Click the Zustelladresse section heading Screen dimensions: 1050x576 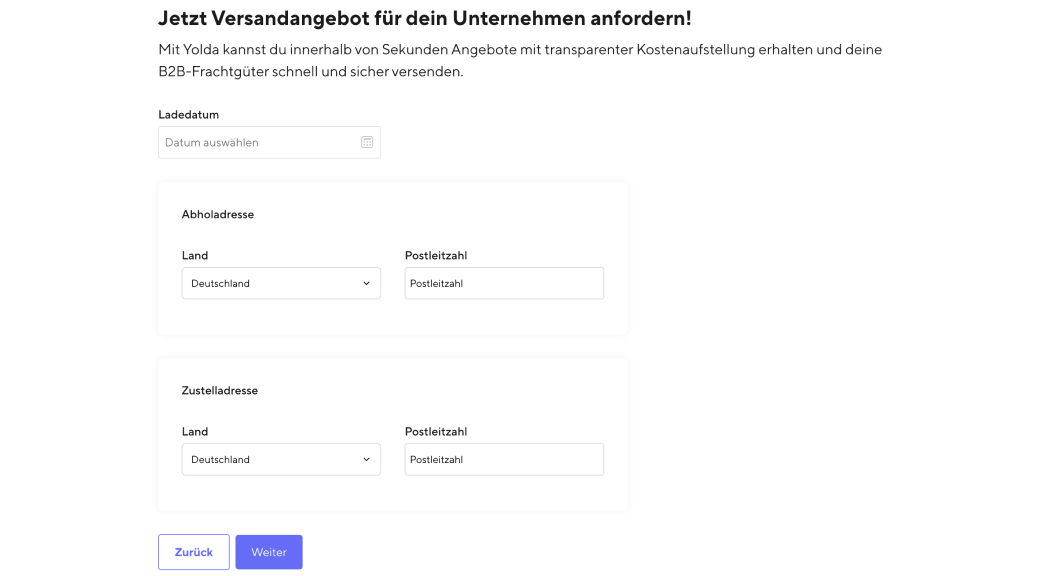(220, 390)
